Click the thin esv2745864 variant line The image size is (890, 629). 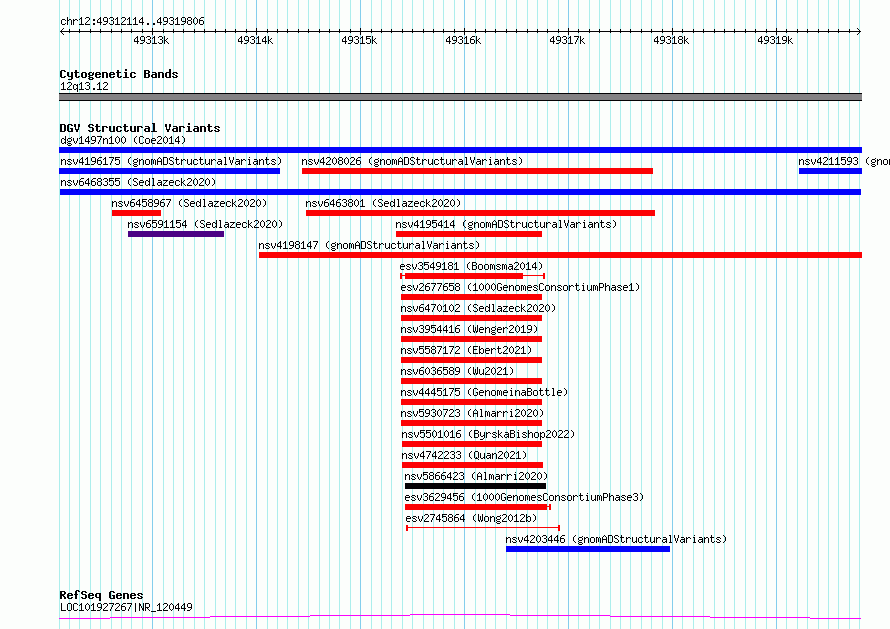coord(483,528)
